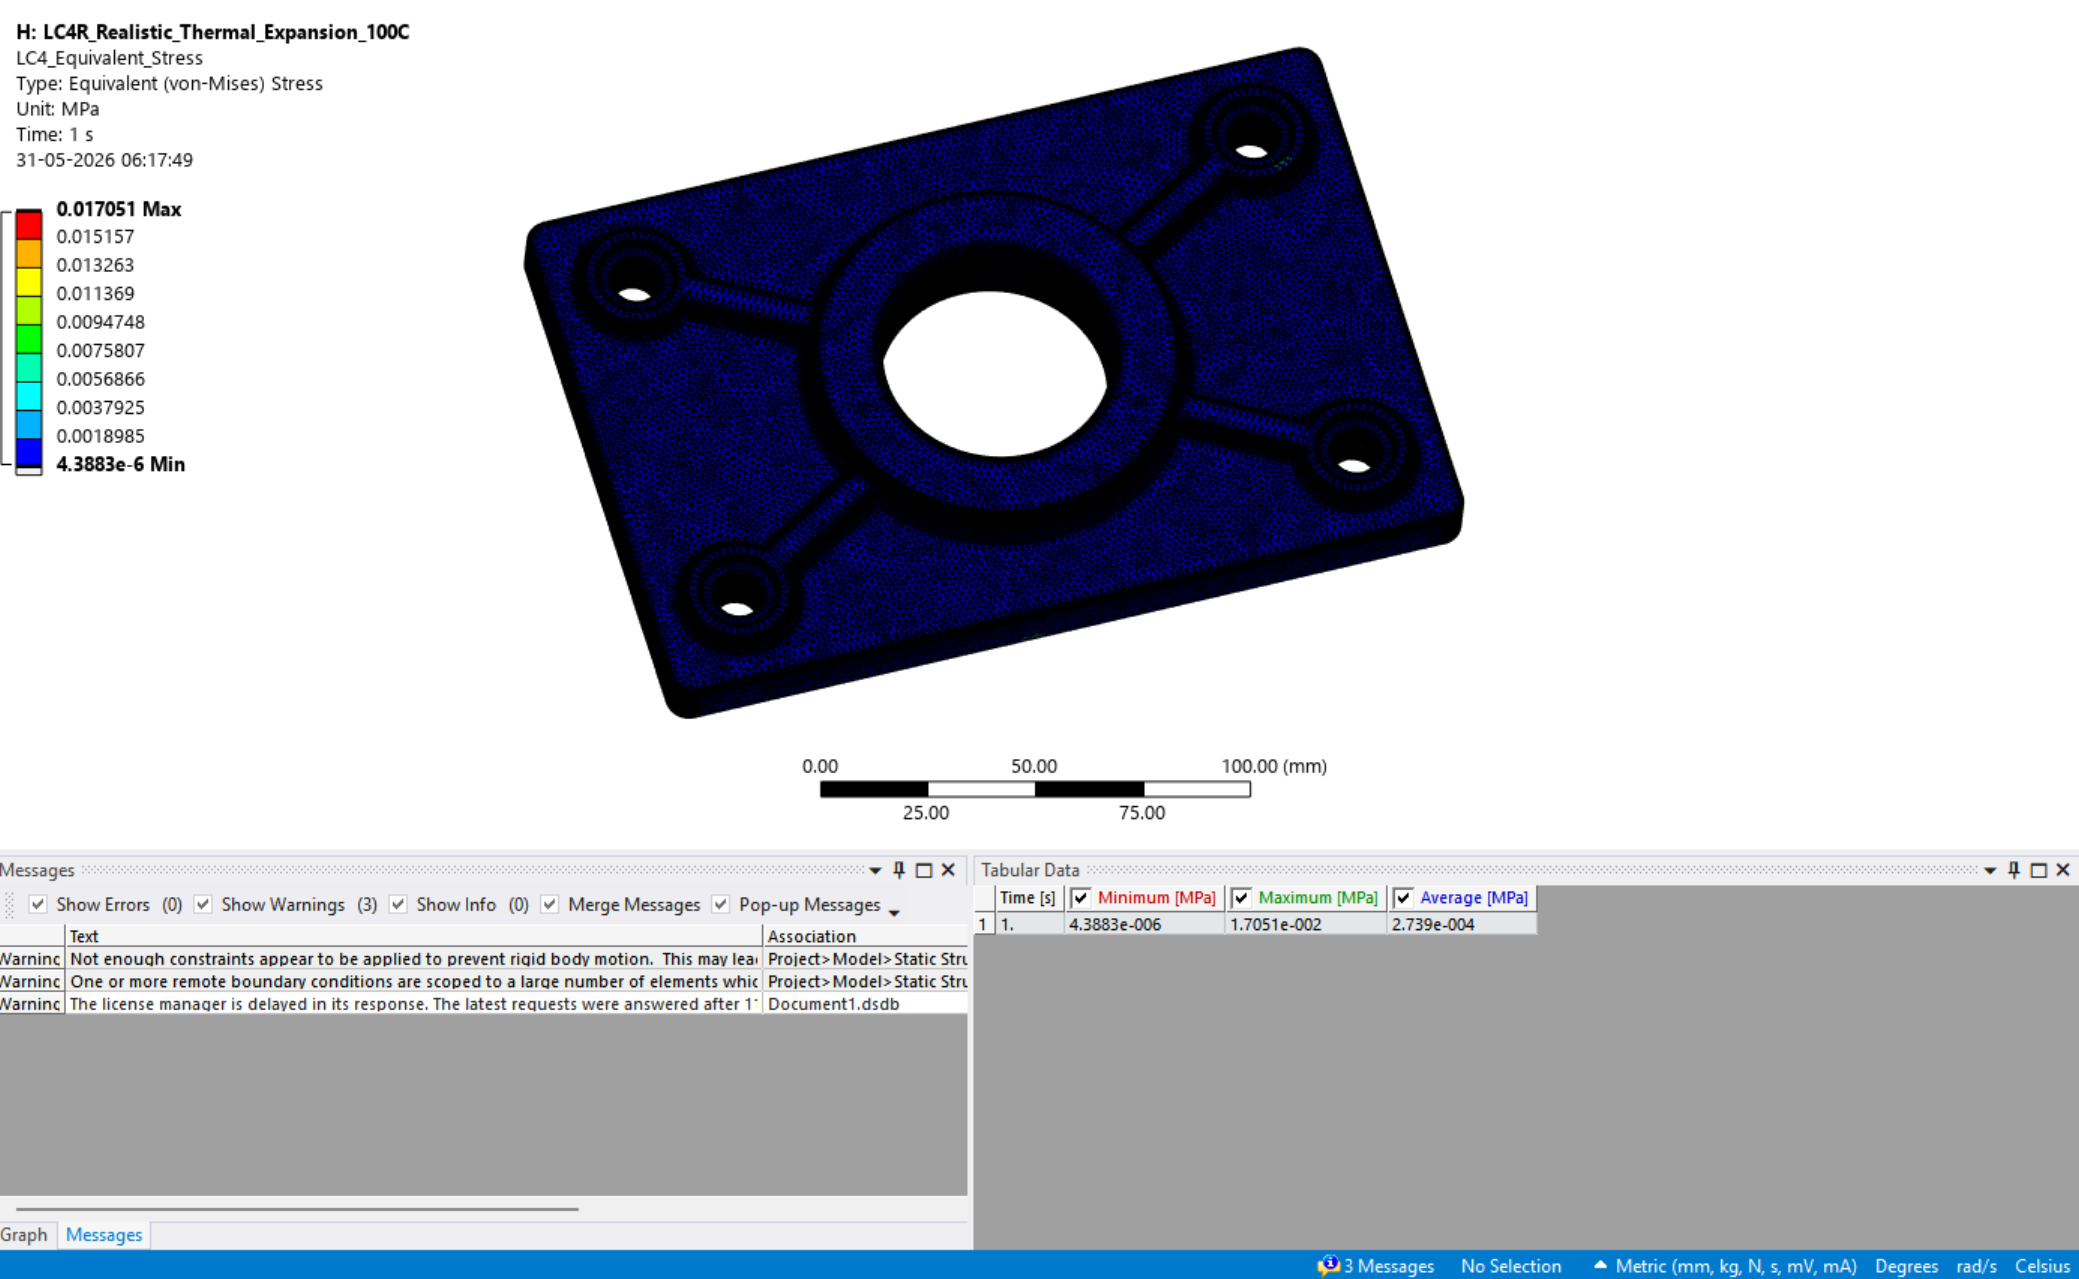Click the red legend color band

click(x=29, y=224)
